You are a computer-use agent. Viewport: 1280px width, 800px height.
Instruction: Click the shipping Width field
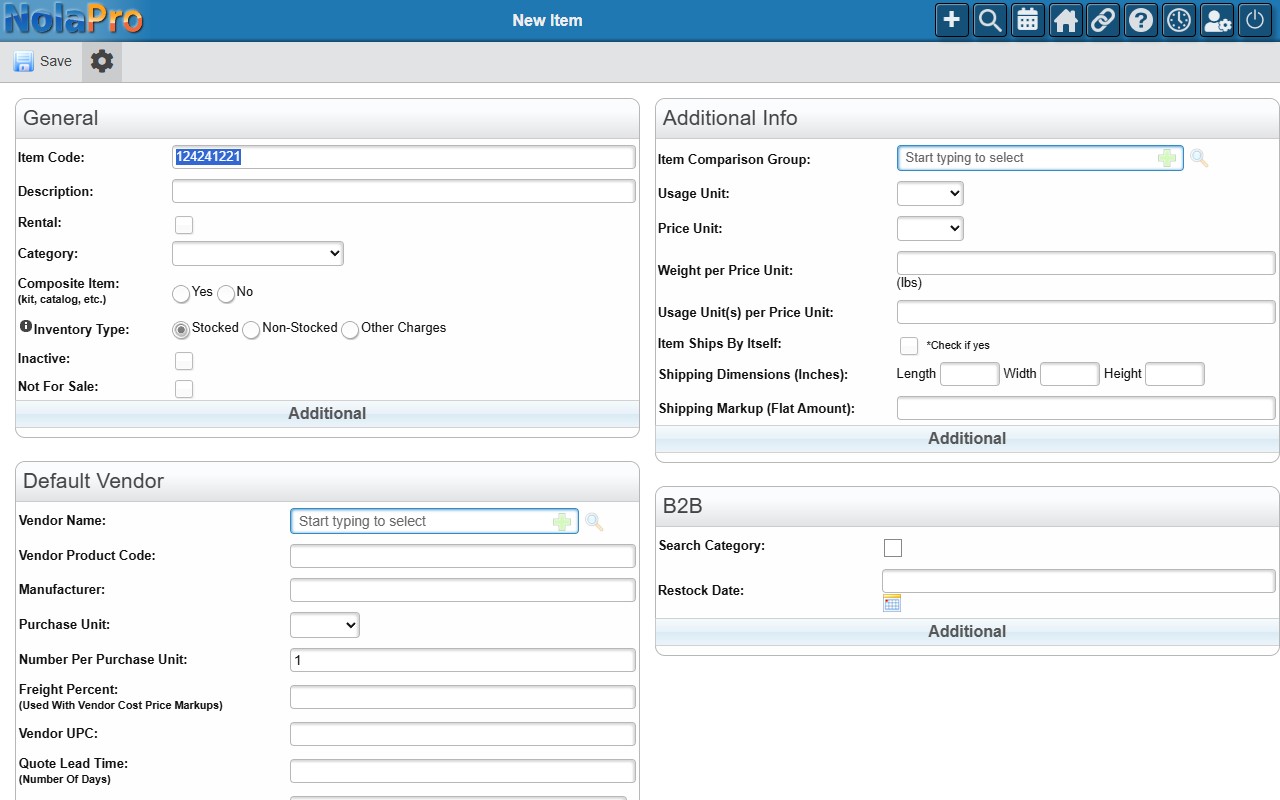coord(1070,374)
